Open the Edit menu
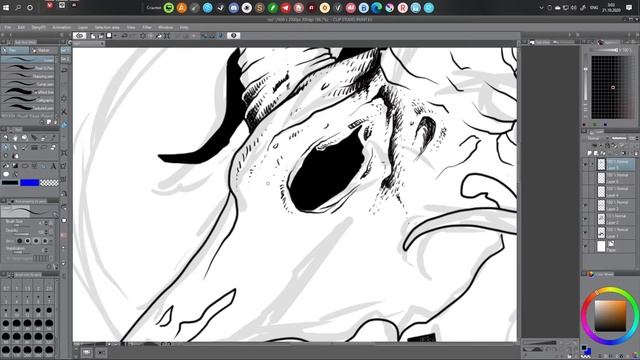 (21, 27)
